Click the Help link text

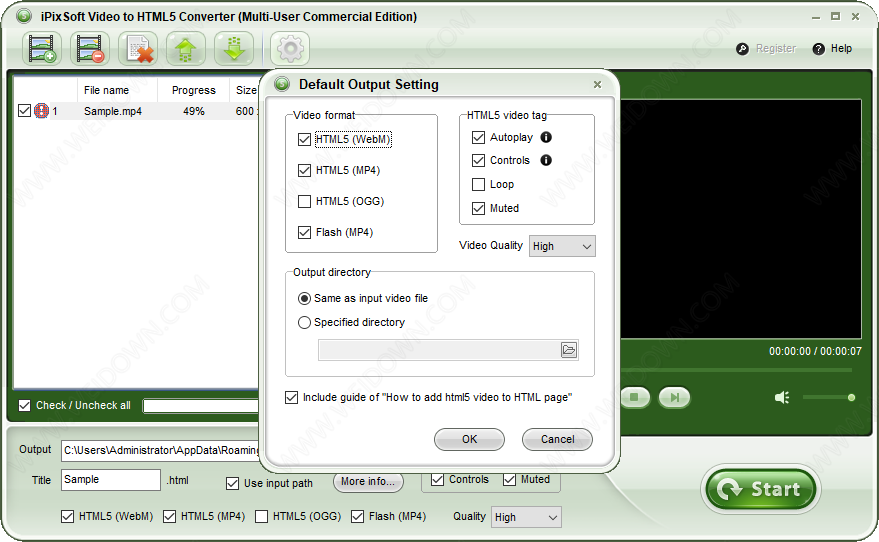point(841,49)
